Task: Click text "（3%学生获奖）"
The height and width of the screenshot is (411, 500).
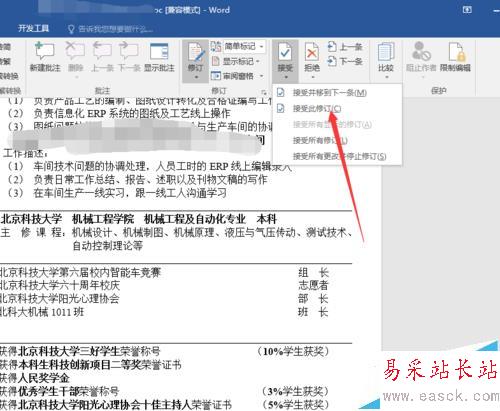Action: tap(295, 391)
